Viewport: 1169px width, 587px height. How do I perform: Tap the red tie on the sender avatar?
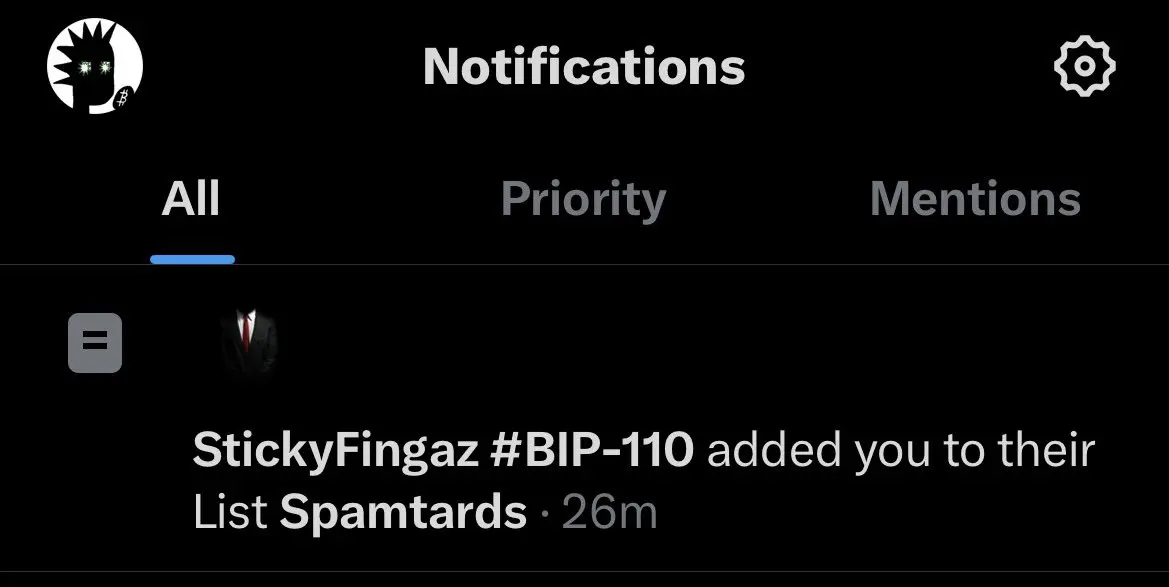(246, 333)
